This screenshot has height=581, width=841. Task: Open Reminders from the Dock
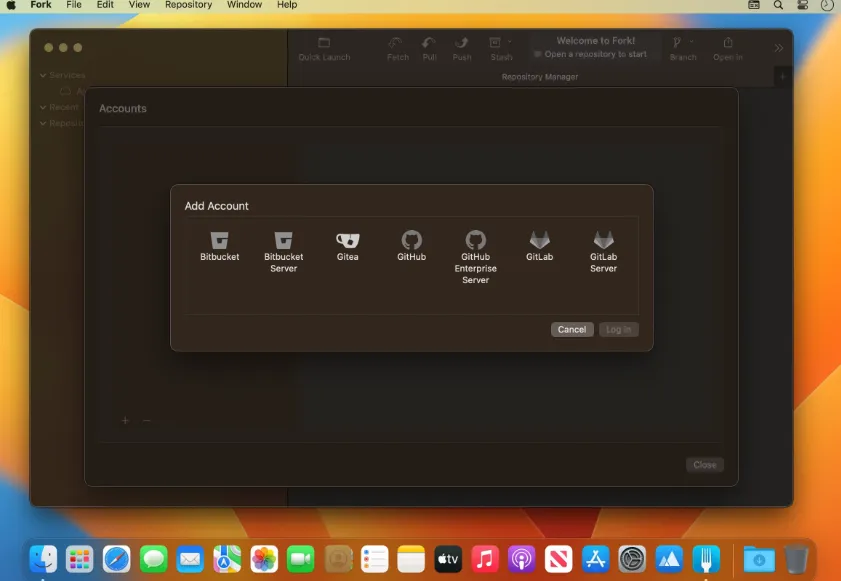(x=374, y=559)
